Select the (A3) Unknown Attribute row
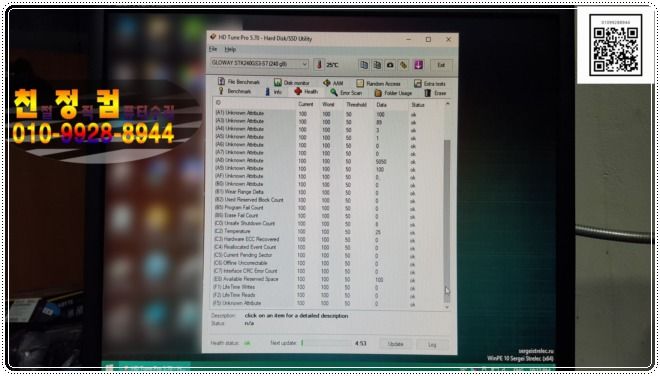This screenshot has width=660, height=376. (328, 121)
